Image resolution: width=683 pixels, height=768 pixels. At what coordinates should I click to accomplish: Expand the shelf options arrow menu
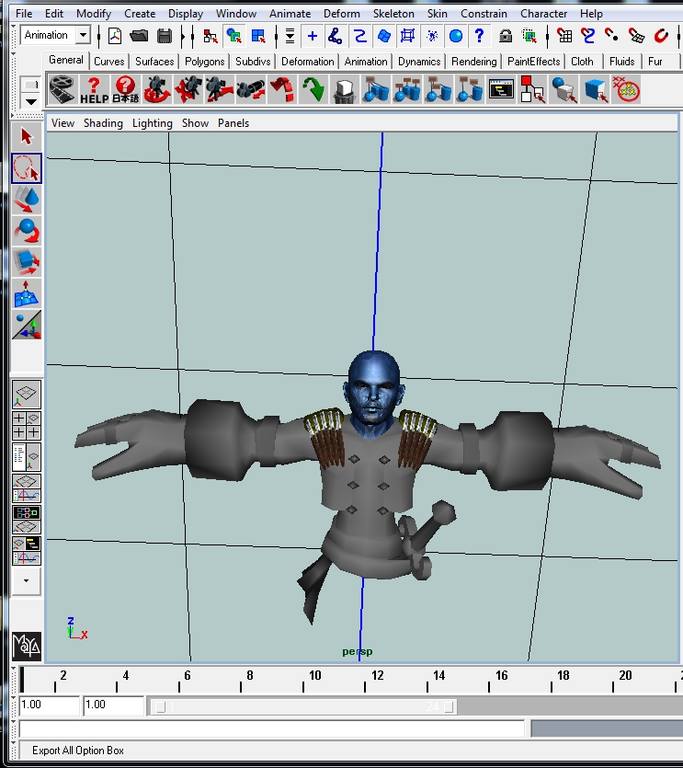point(31,101)
